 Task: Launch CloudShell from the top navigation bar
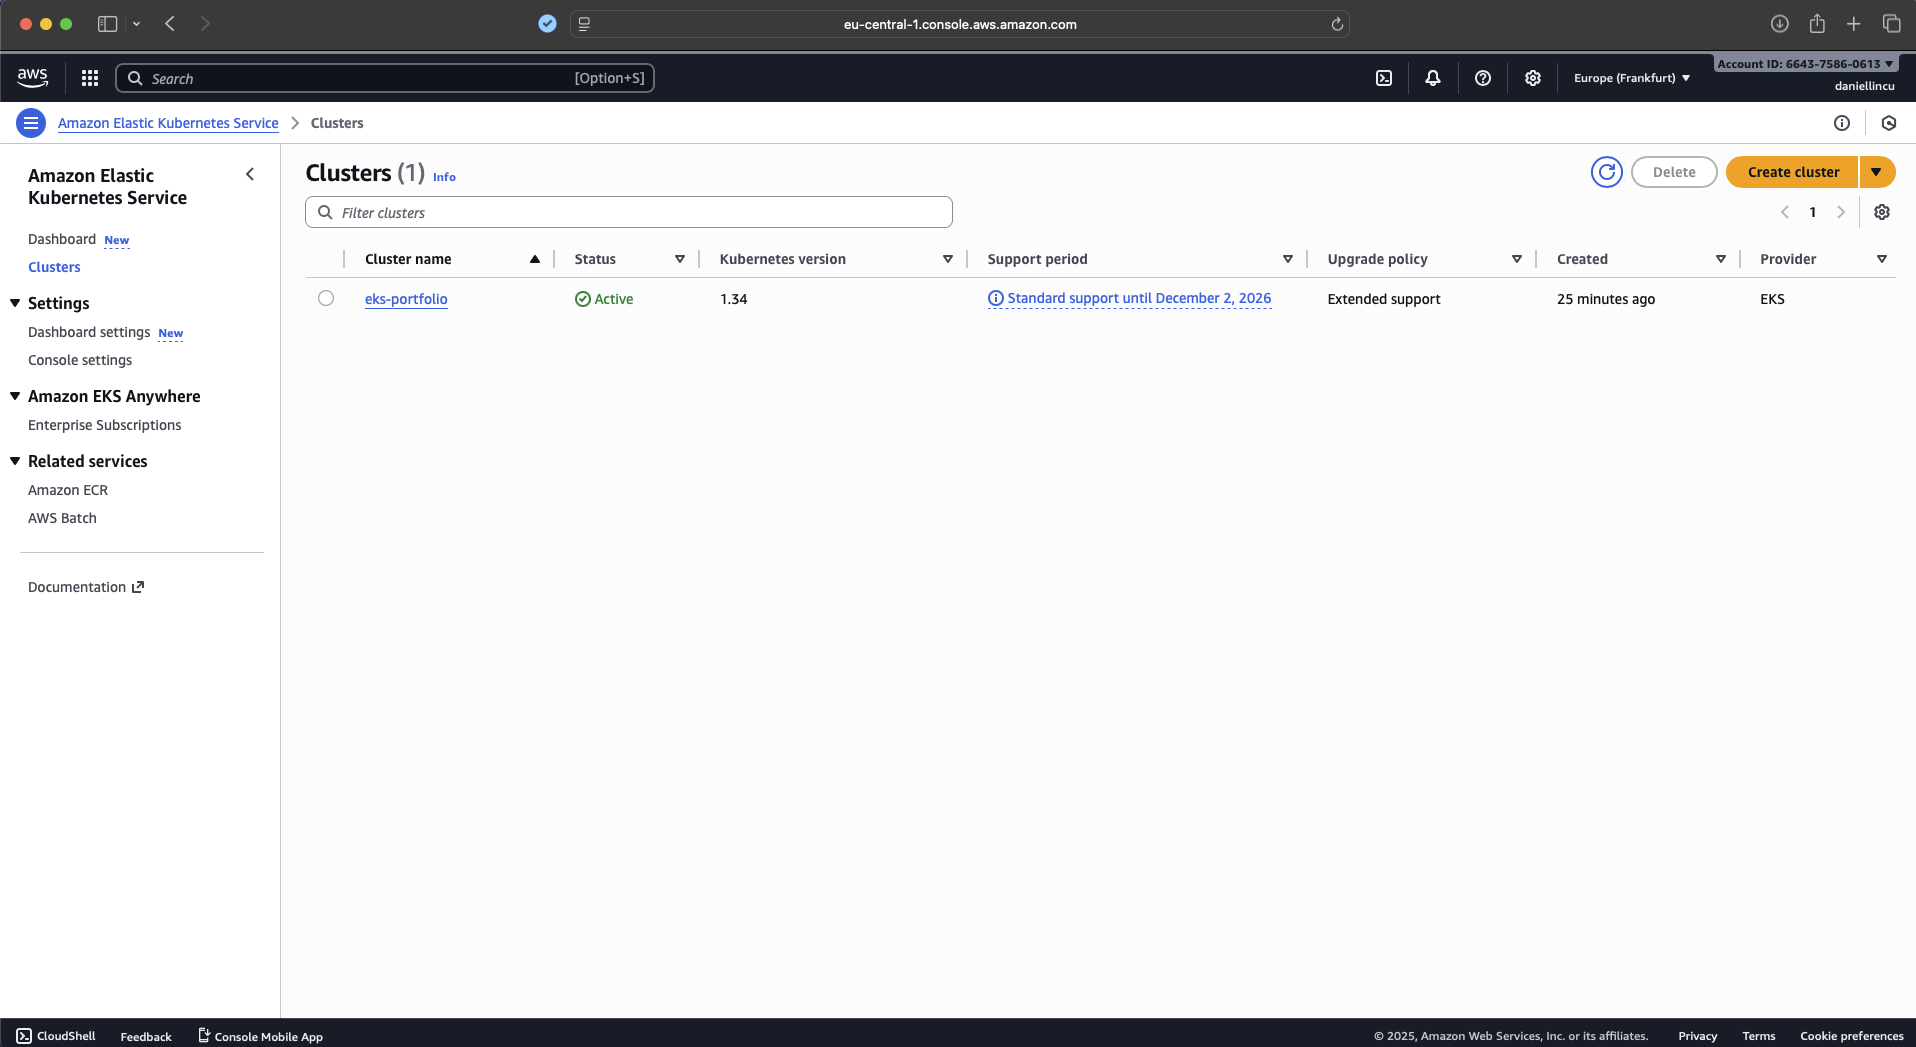coord(1384,78)
